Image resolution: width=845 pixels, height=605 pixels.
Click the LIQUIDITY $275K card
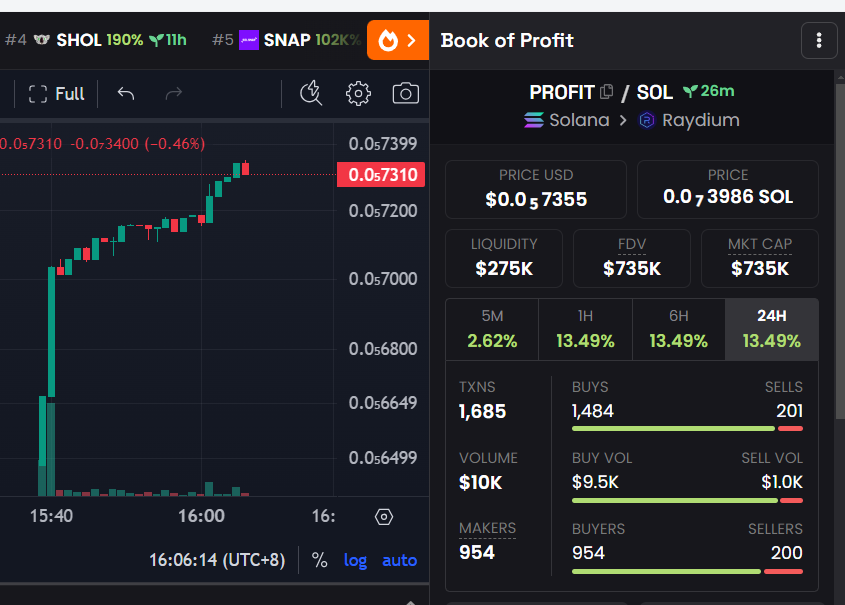[x=504, y=259]
